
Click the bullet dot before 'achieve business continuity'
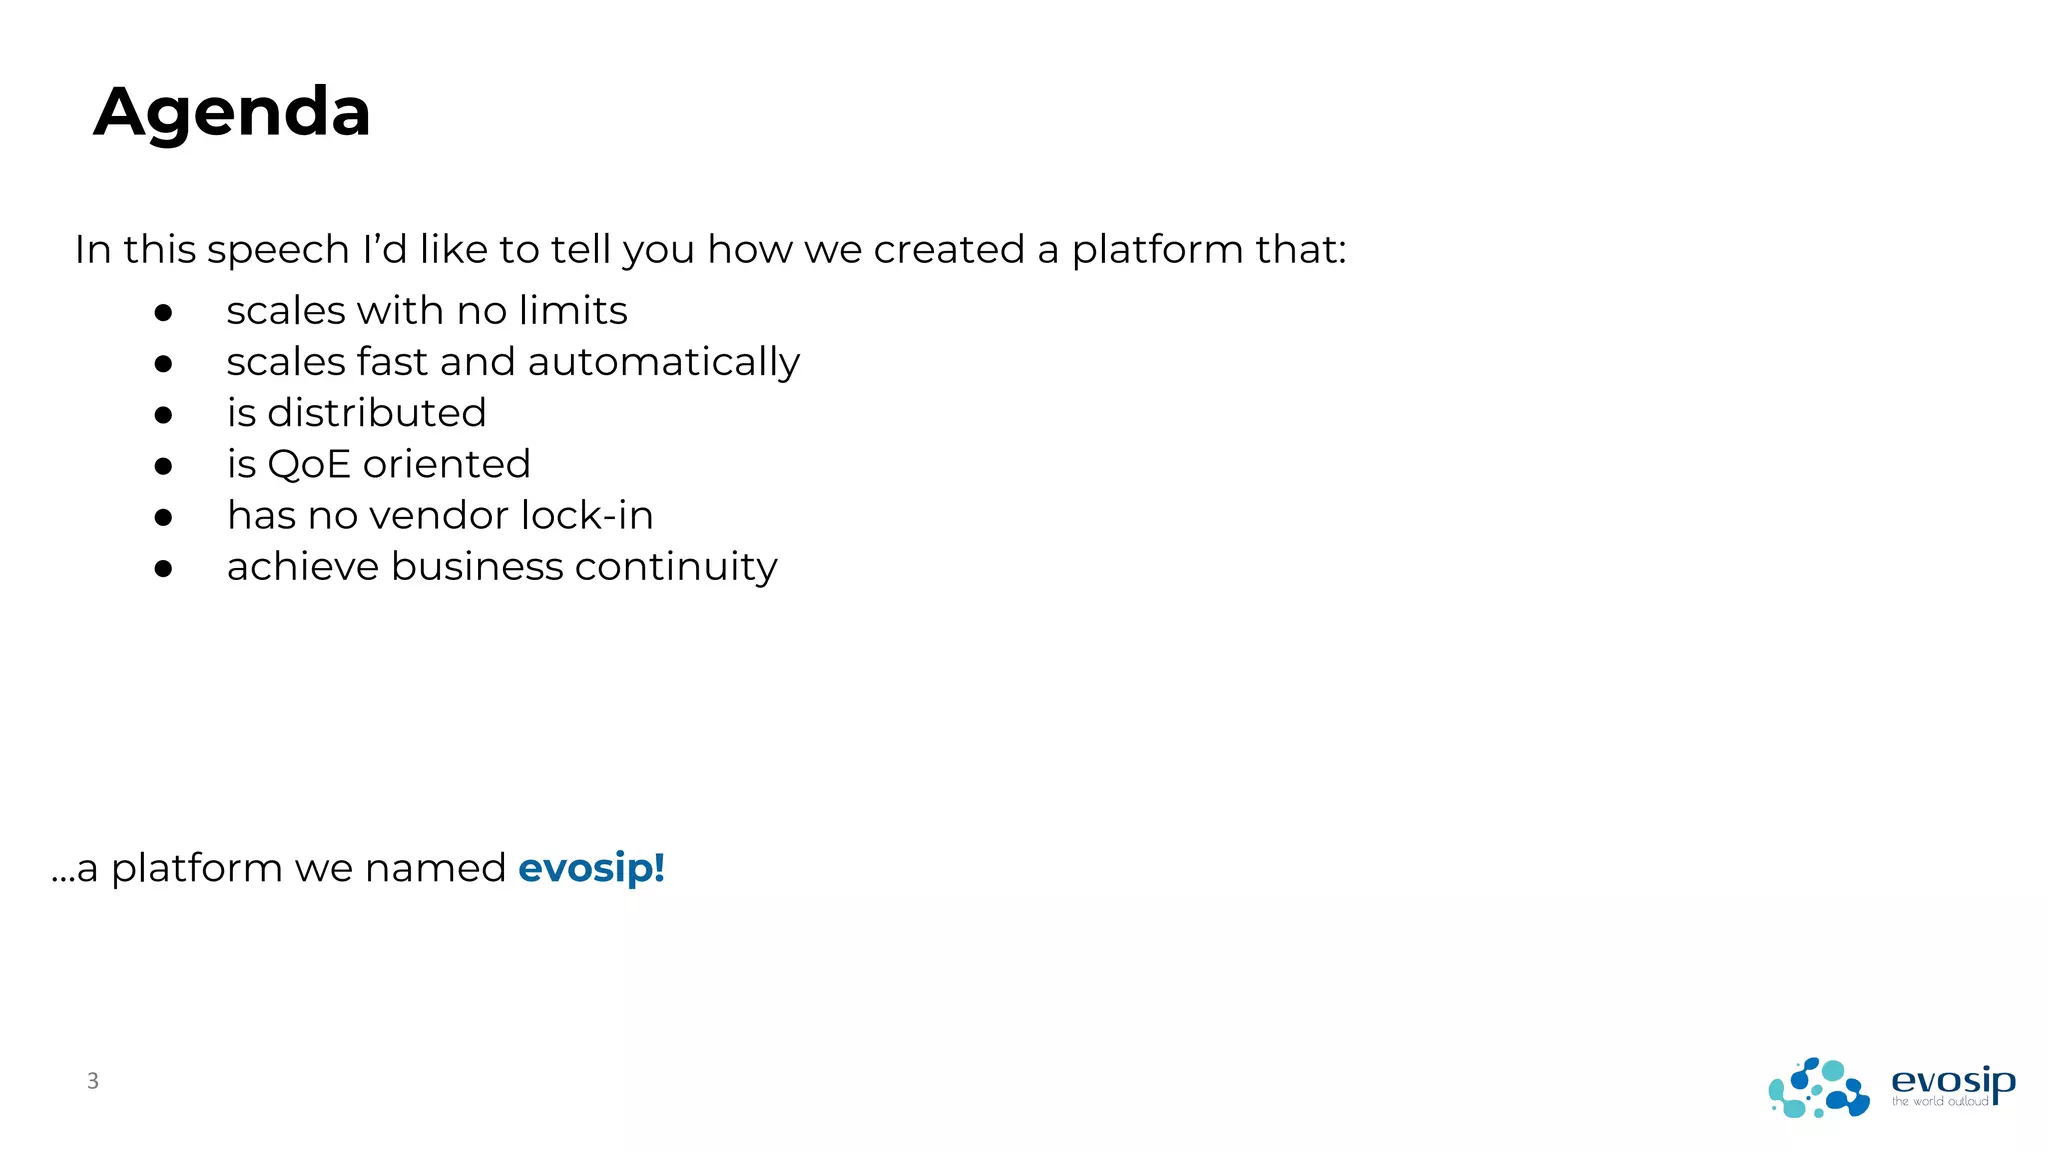pyautogui.click(x=164, y=569)
